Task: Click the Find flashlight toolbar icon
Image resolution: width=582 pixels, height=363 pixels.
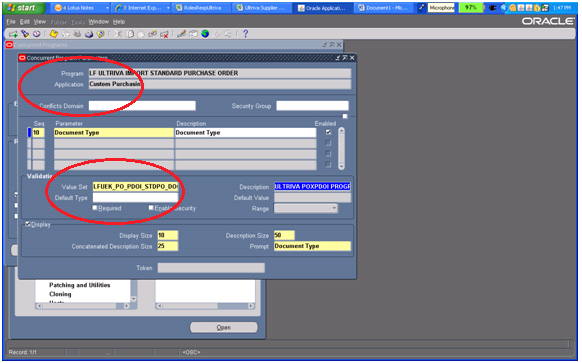Action: point(25,34)
